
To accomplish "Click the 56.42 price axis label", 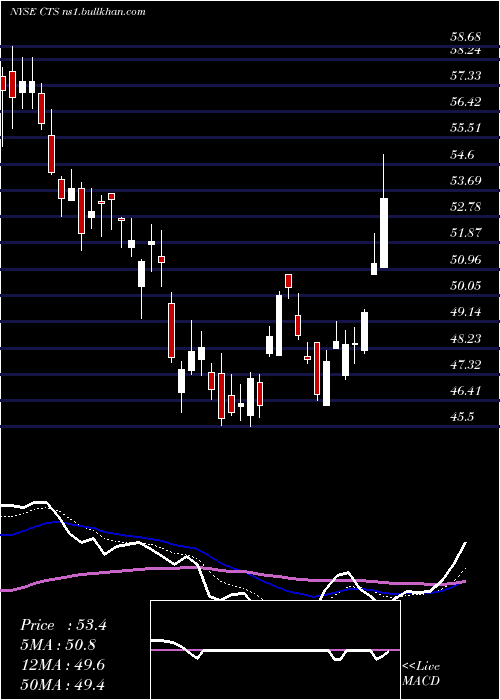I will point(466,102).
